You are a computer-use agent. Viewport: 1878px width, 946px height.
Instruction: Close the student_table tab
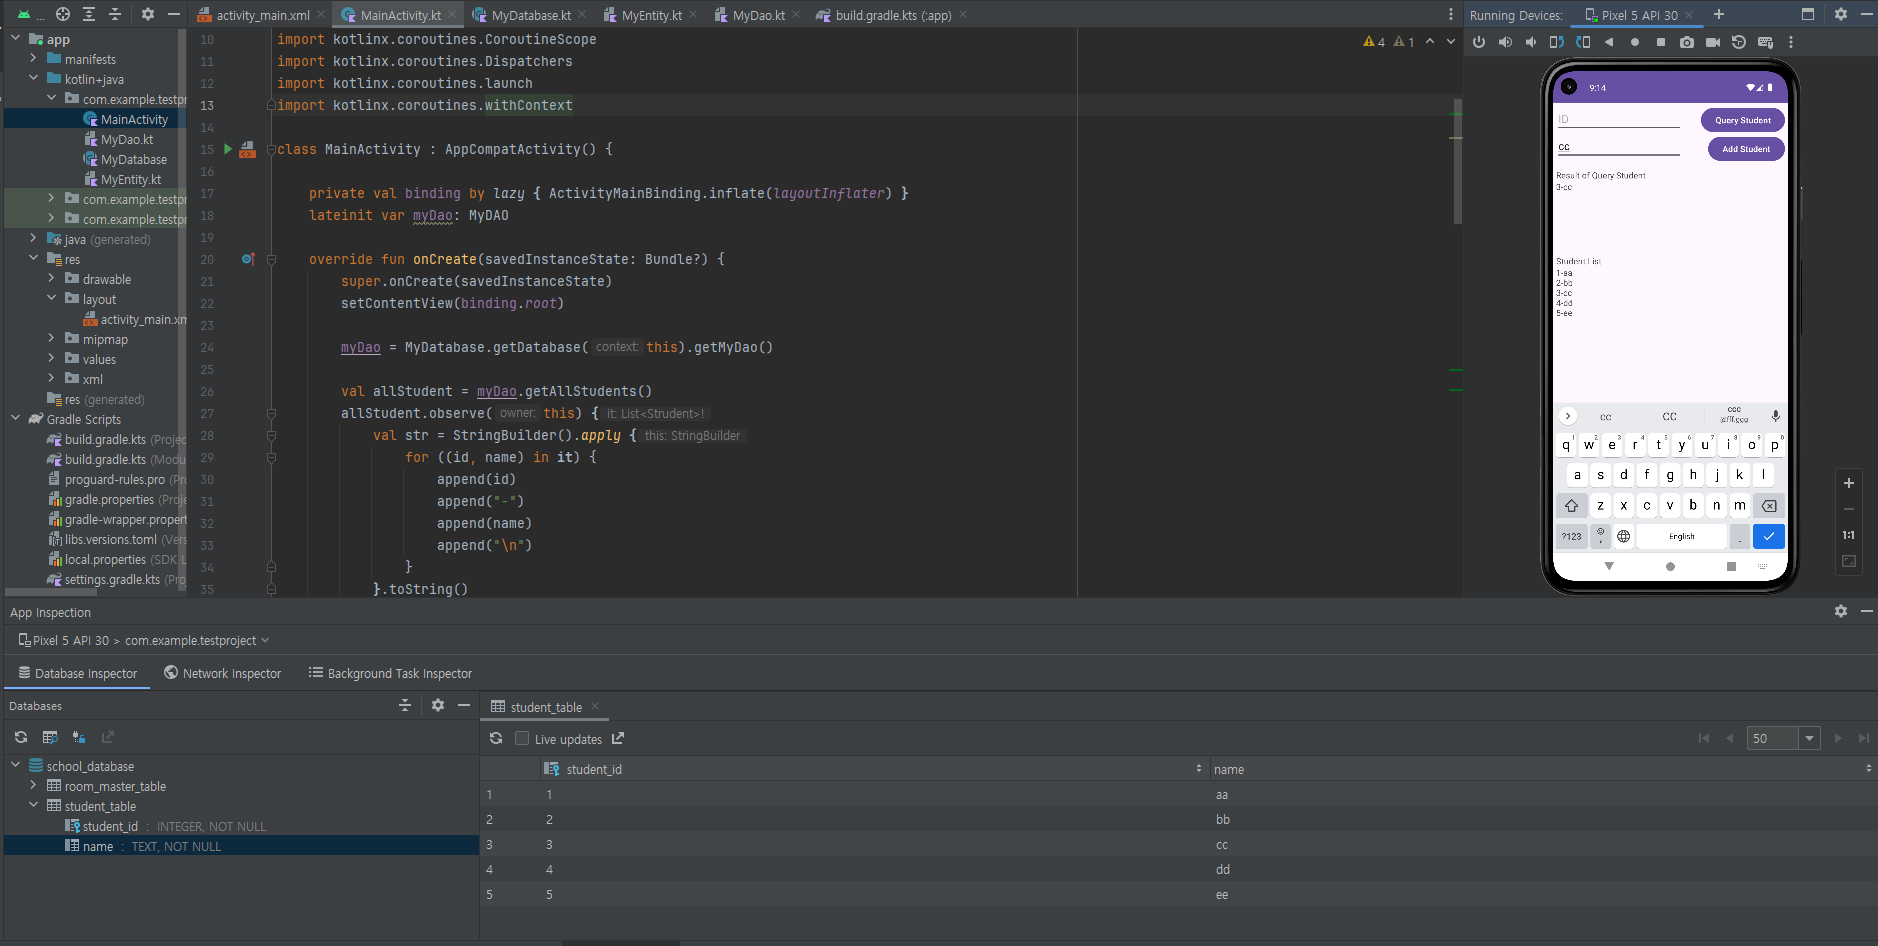pos(595,706)
